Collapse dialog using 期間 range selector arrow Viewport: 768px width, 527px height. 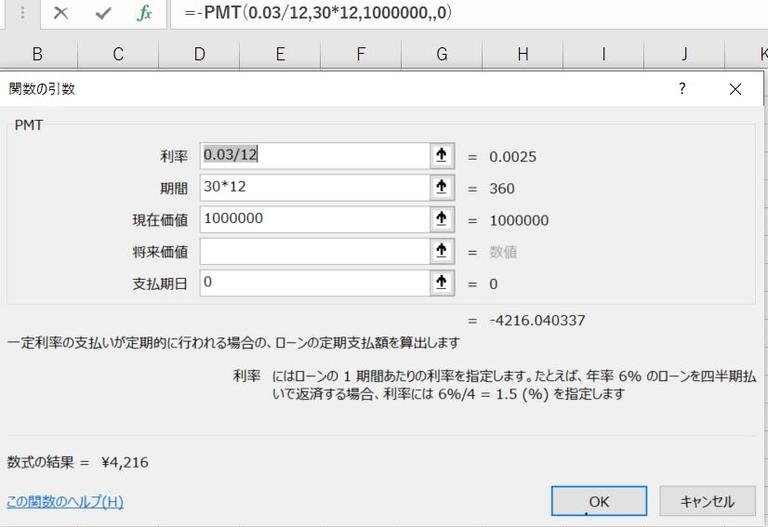point(441,188)
